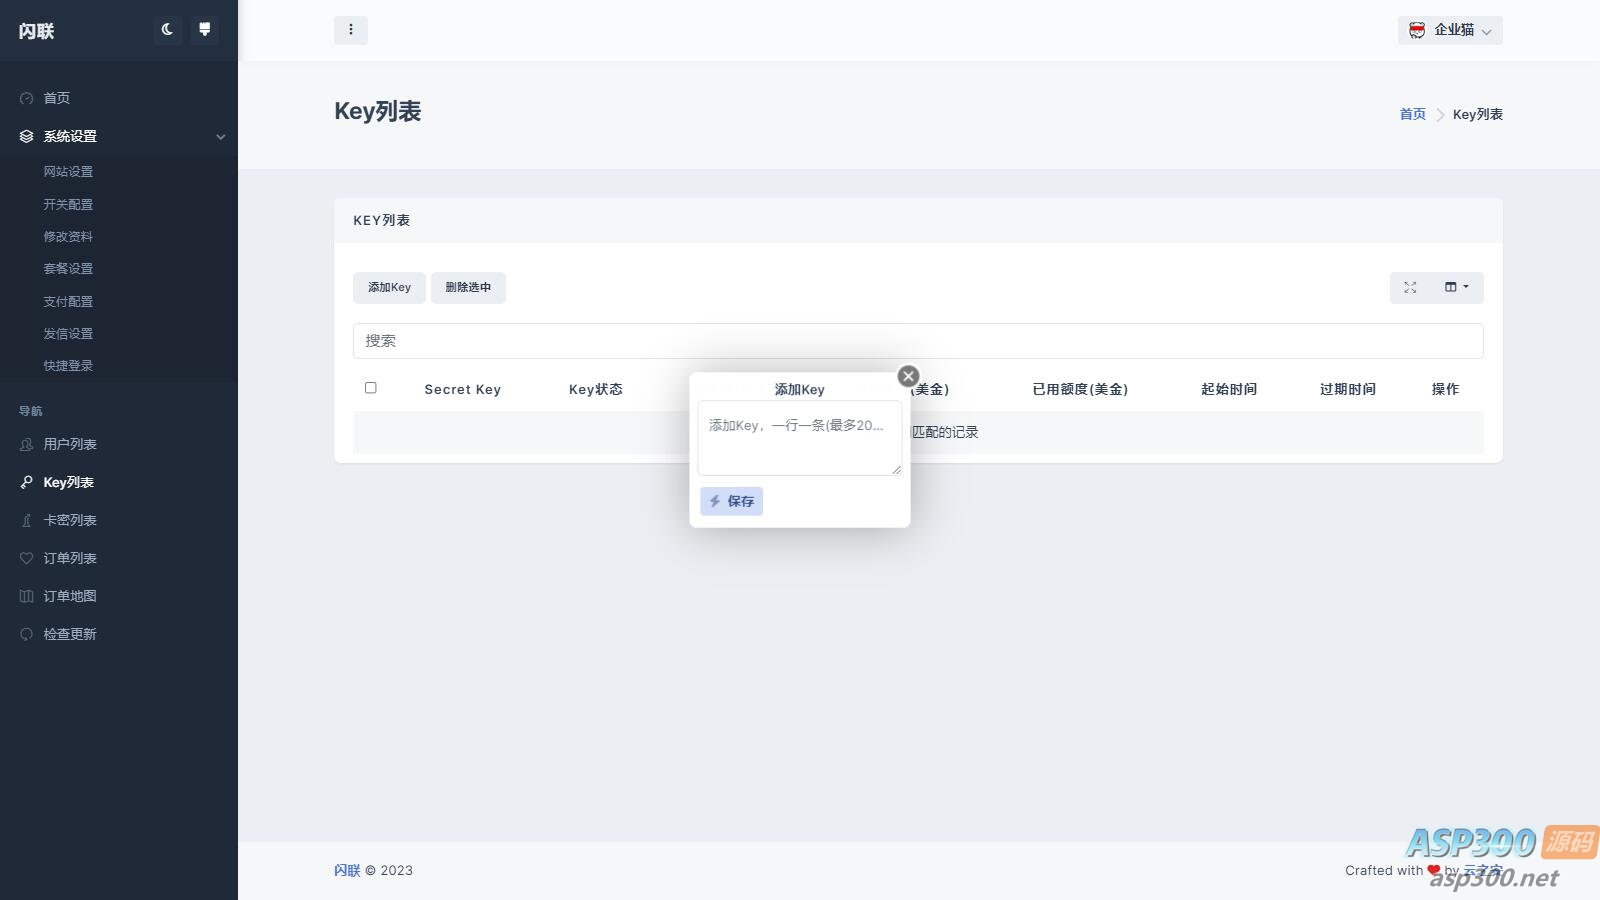Click the fullscreen icon in table toolbar
The width and height of the screenshot is (1600, 900).
point(1410,288)
